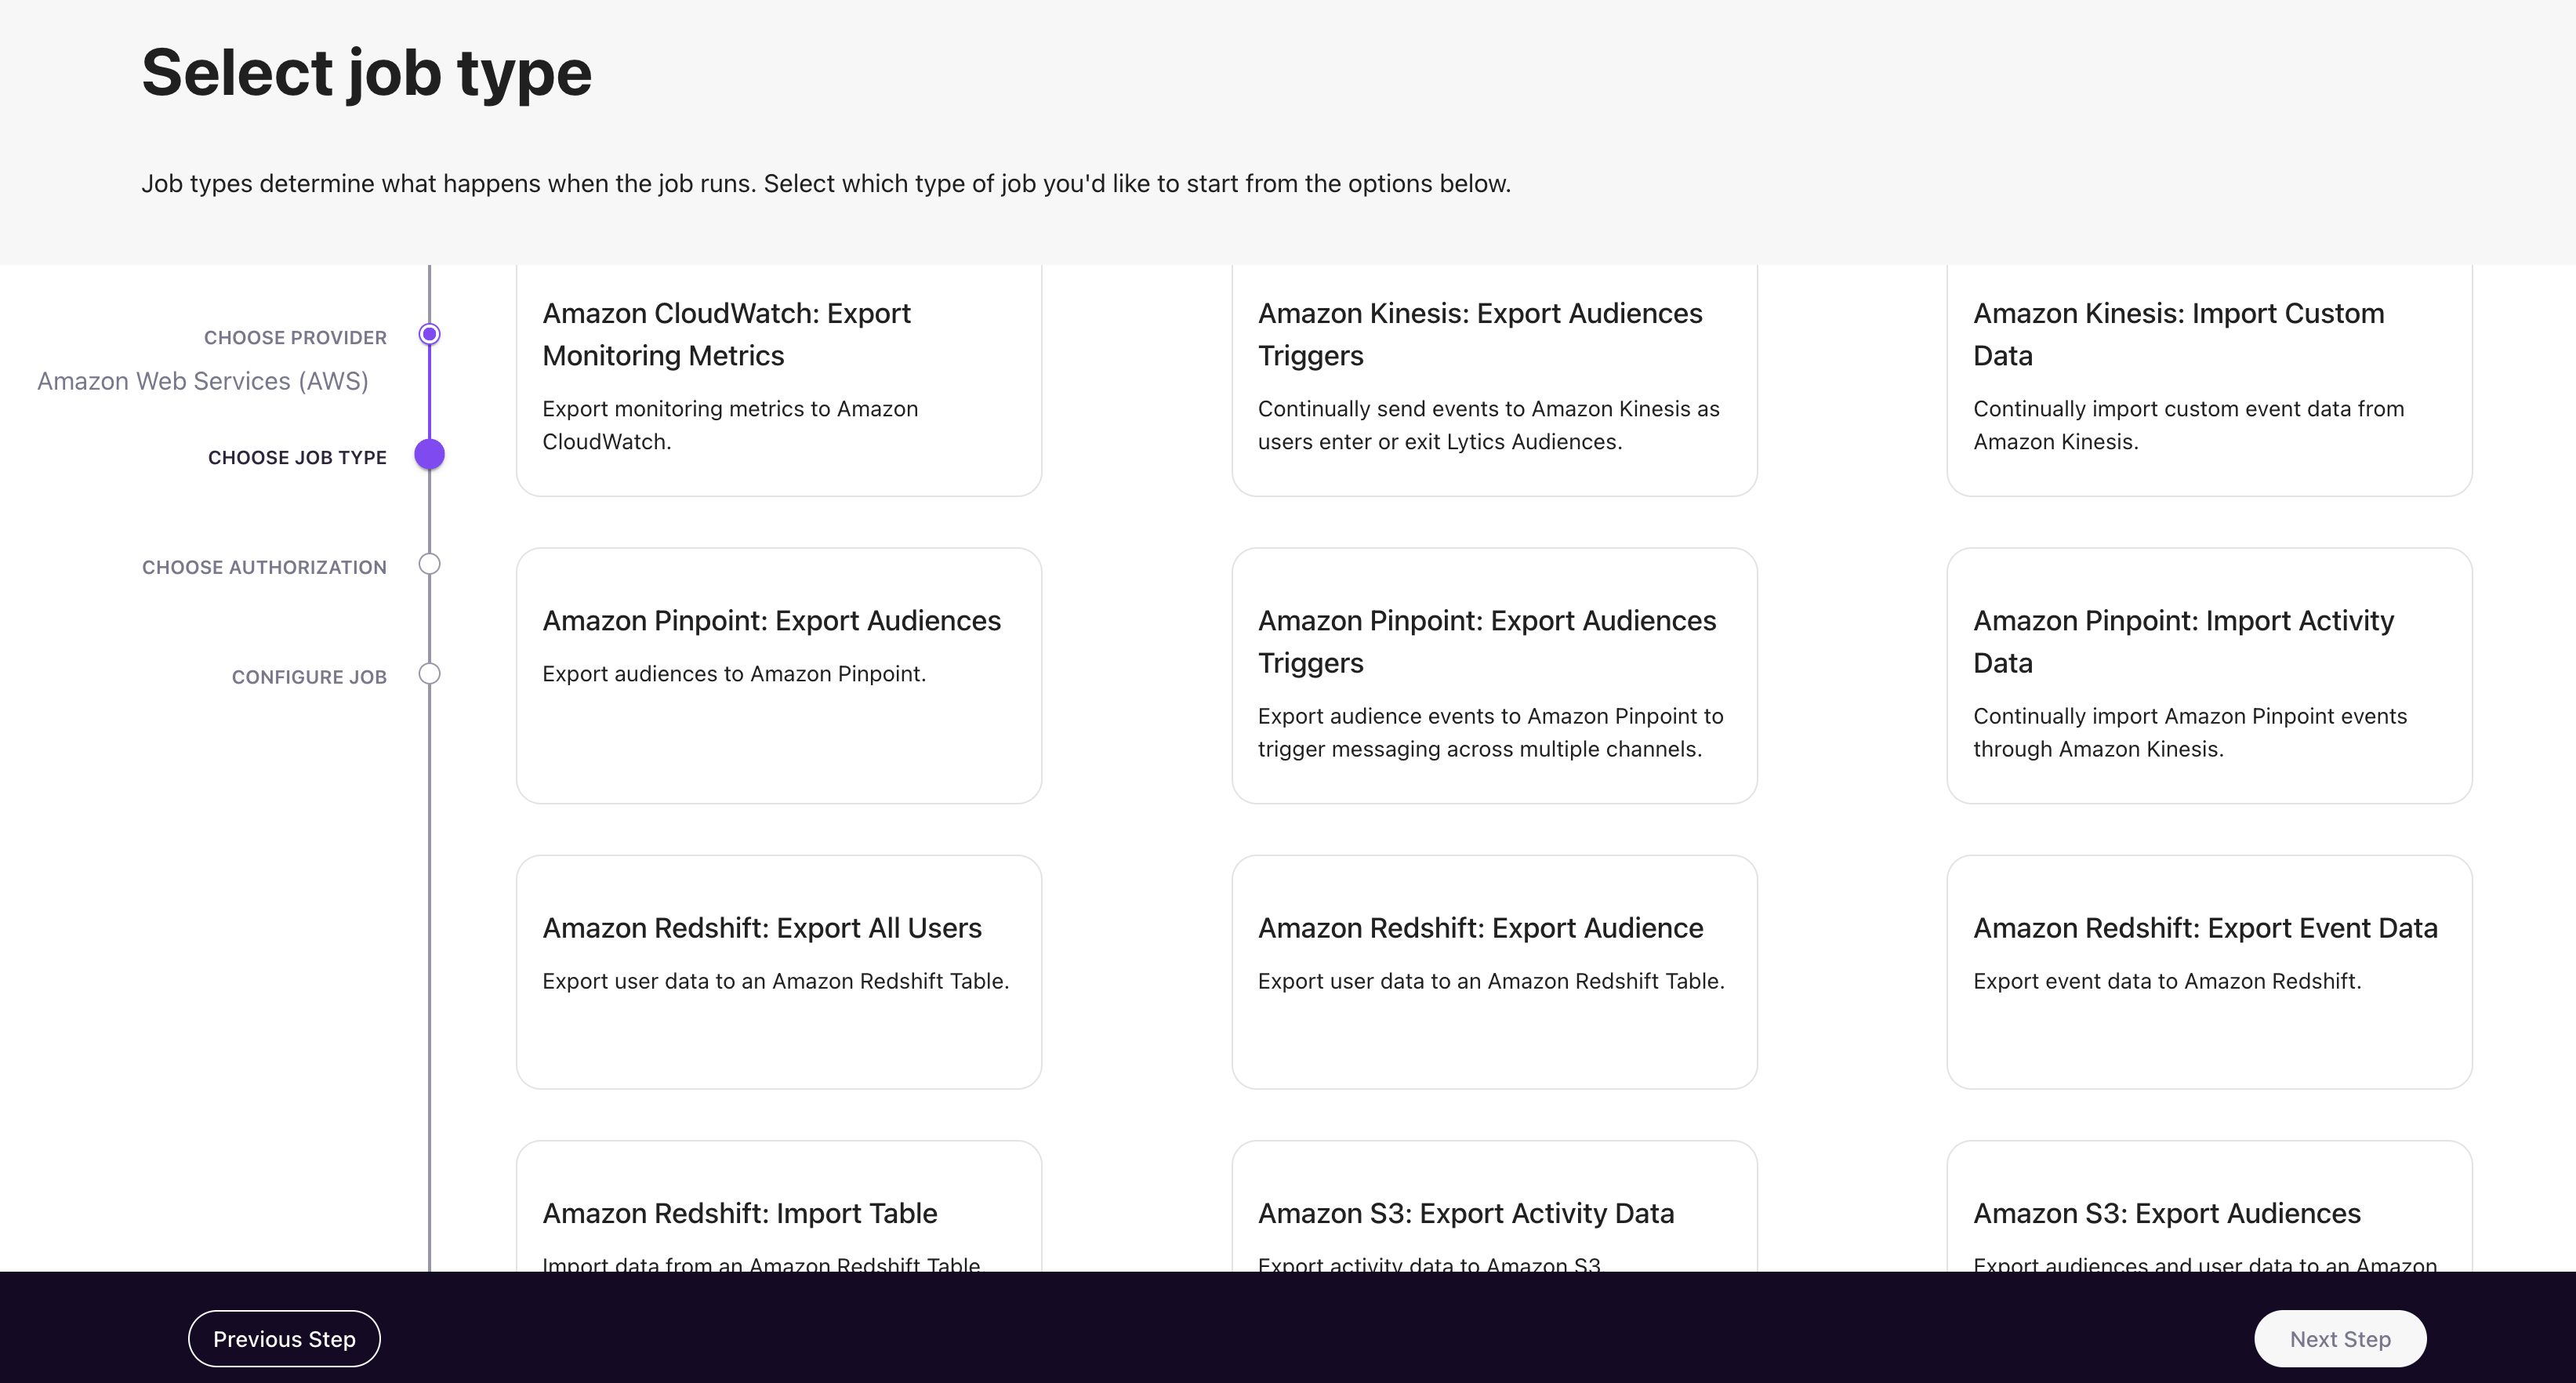2576x1383 pixels.
Task: Click the Amazon Web Services (AWS) provider text
Action: click(x=203, y=381)
